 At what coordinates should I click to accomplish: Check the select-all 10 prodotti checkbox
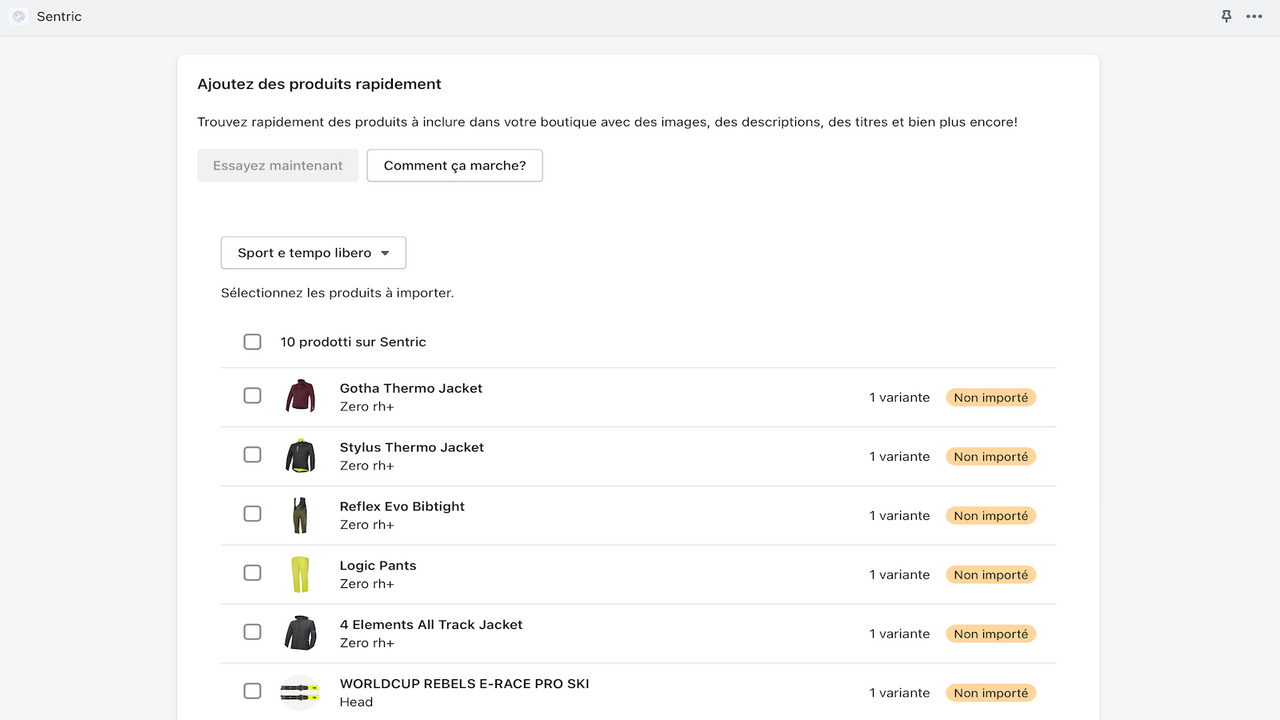252,342
